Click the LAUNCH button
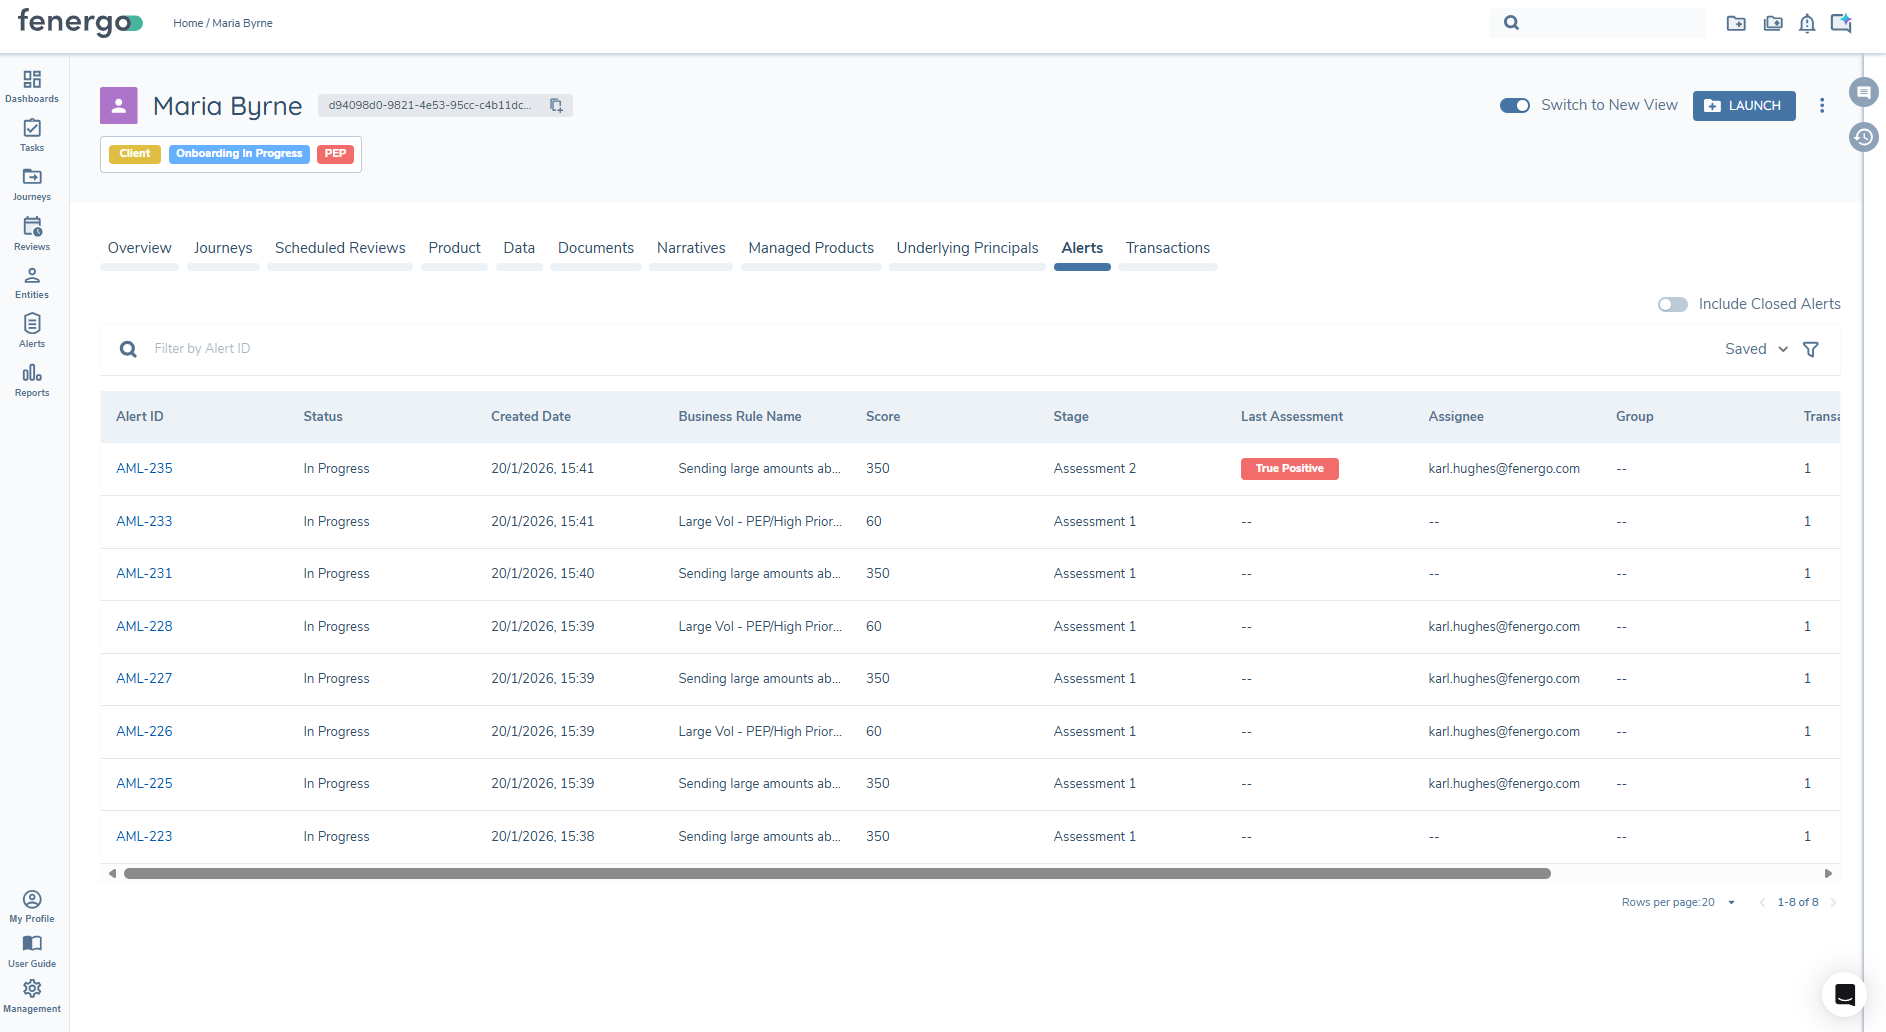The width and height of the screenshot is (1886, 1032). click(x=1743, y=105)
